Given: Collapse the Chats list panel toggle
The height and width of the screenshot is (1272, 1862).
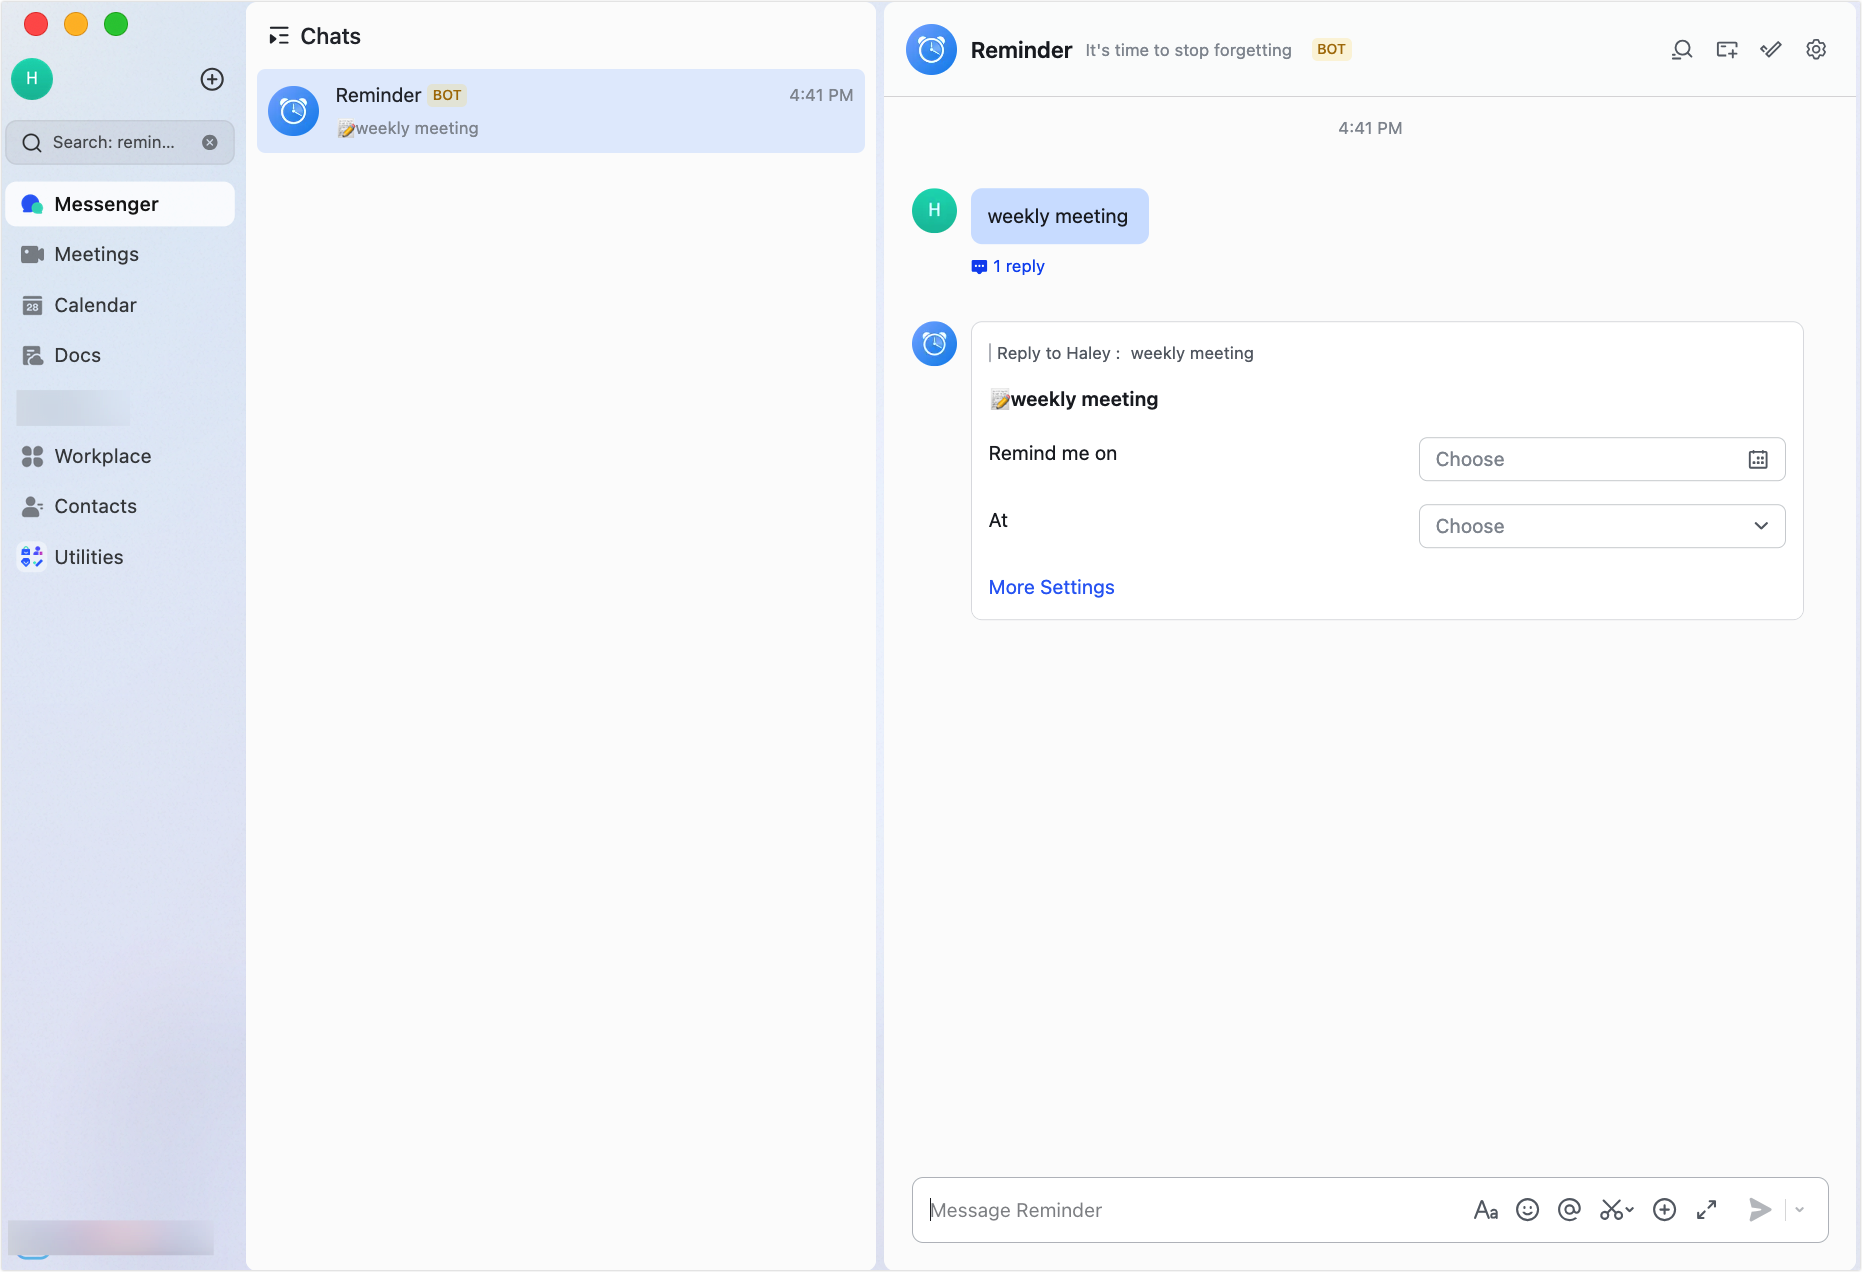Looking at the screenshot, I should [x=279, y=36].
